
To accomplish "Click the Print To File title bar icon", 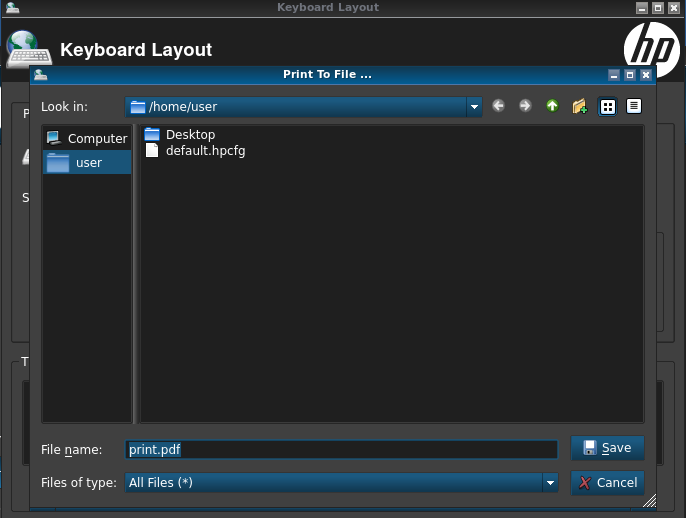I will (x=41, y=75).
